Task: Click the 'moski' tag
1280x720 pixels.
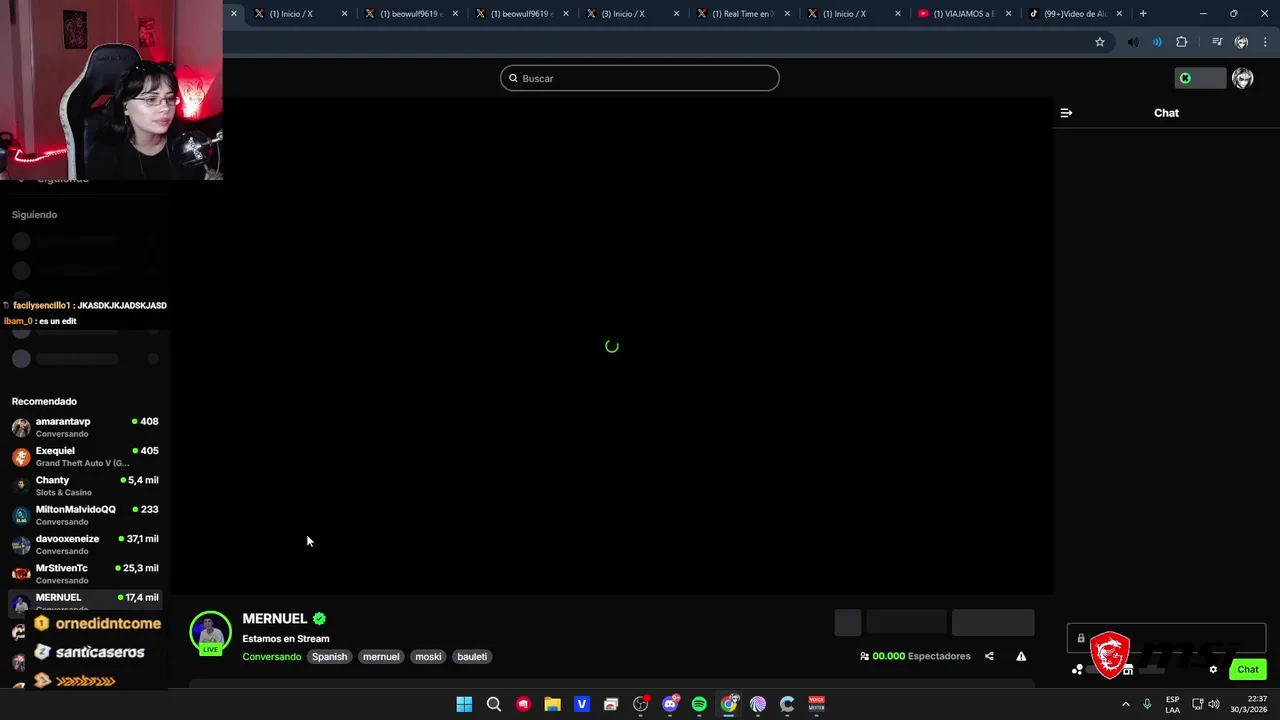Action: pyautogui.click(x=428, y=657)
